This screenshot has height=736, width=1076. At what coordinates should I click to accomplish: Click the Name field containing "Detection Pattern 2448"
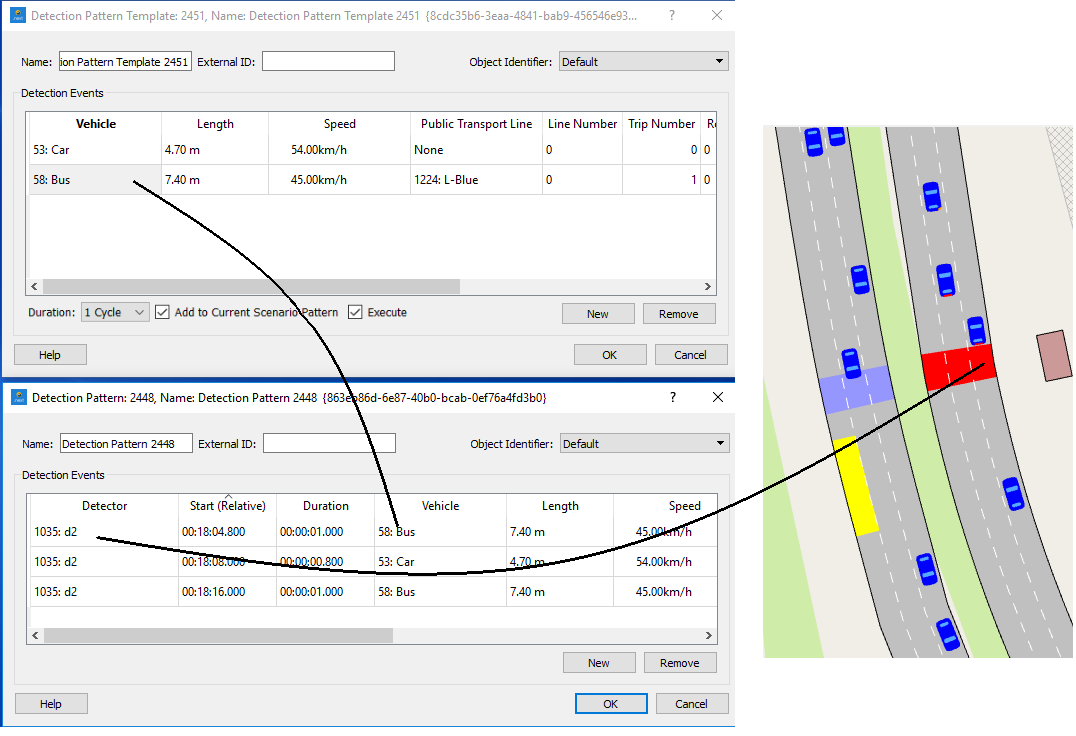(x=125, y=442)
